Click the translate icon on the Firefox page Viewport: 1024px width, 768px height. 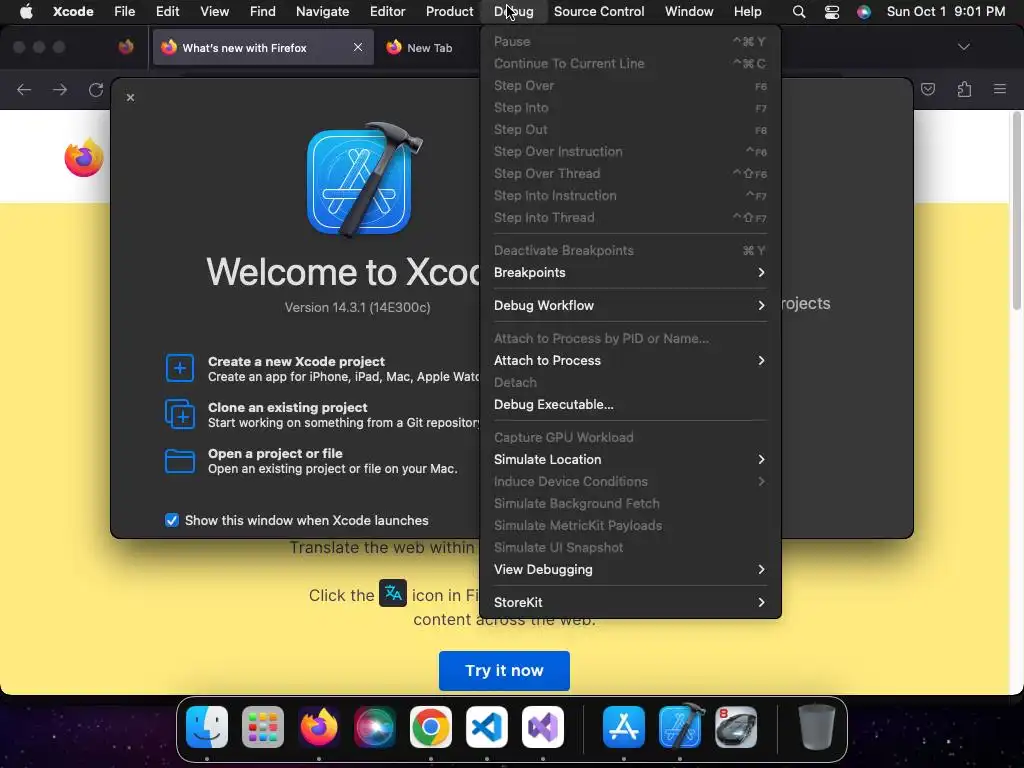point(393,593)
